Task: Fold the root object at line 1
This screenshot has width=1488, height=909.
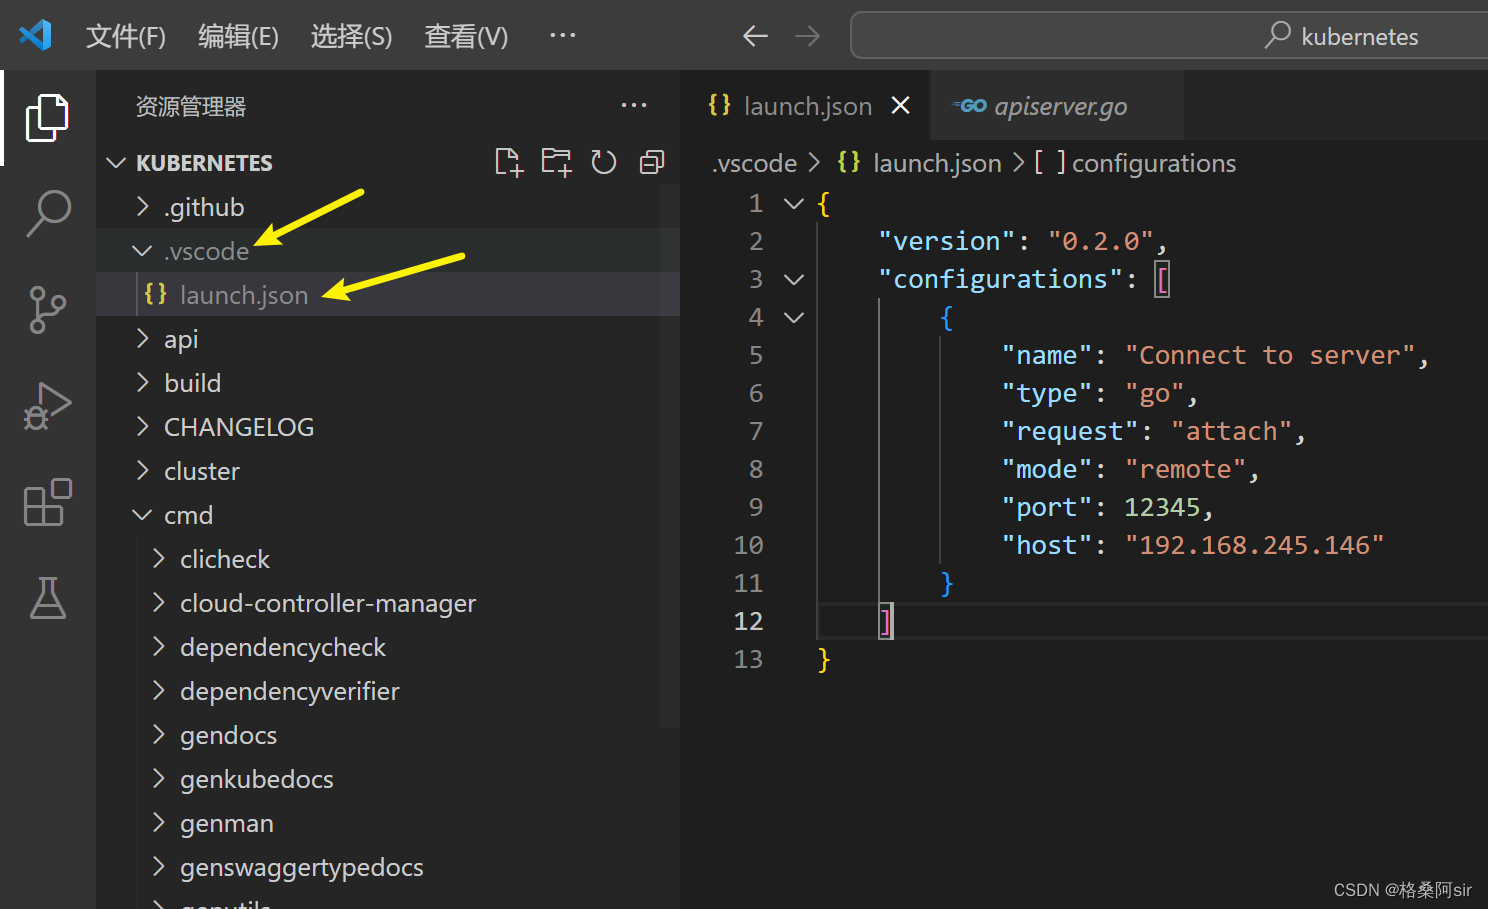Action: (x=794, y=203)
